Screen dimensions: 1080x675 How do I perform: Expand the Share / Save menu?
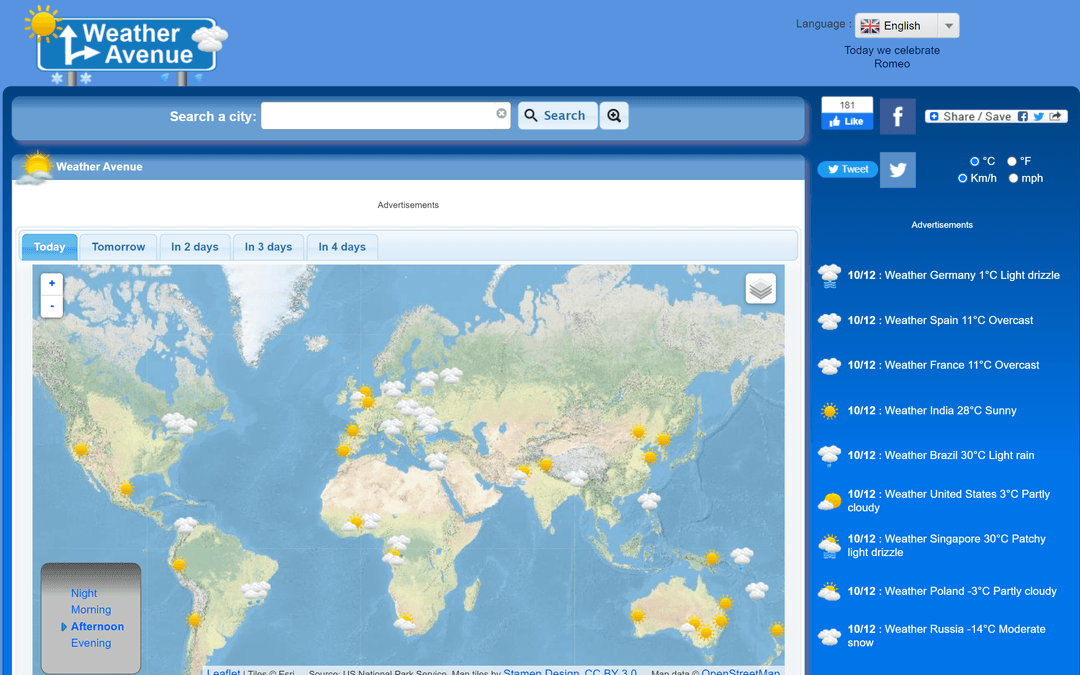point(970,116)
